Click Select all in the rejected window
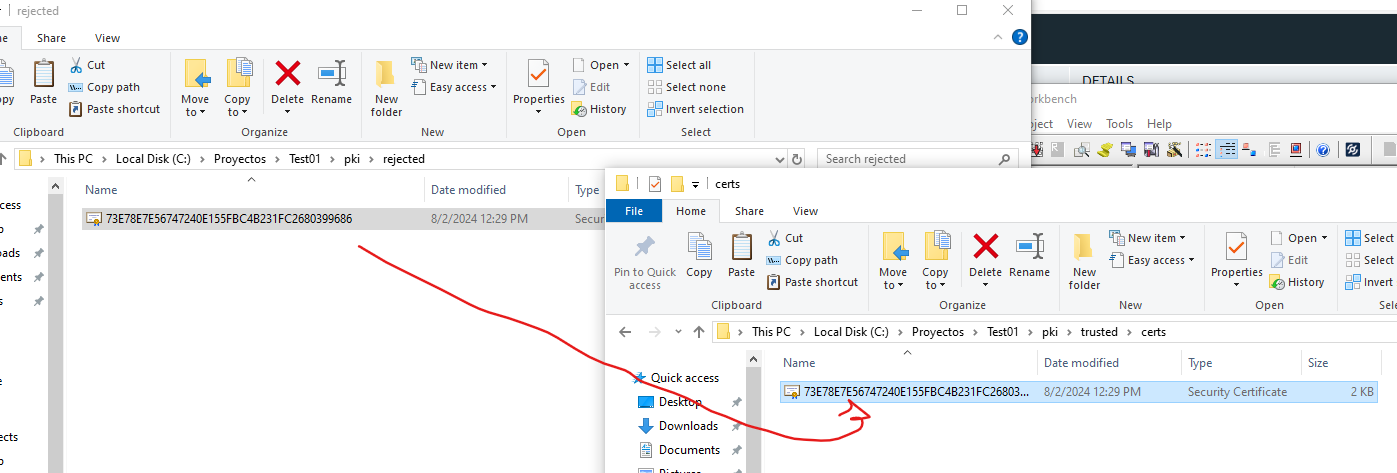This screenshot has width=1397, height=473. 679,65
